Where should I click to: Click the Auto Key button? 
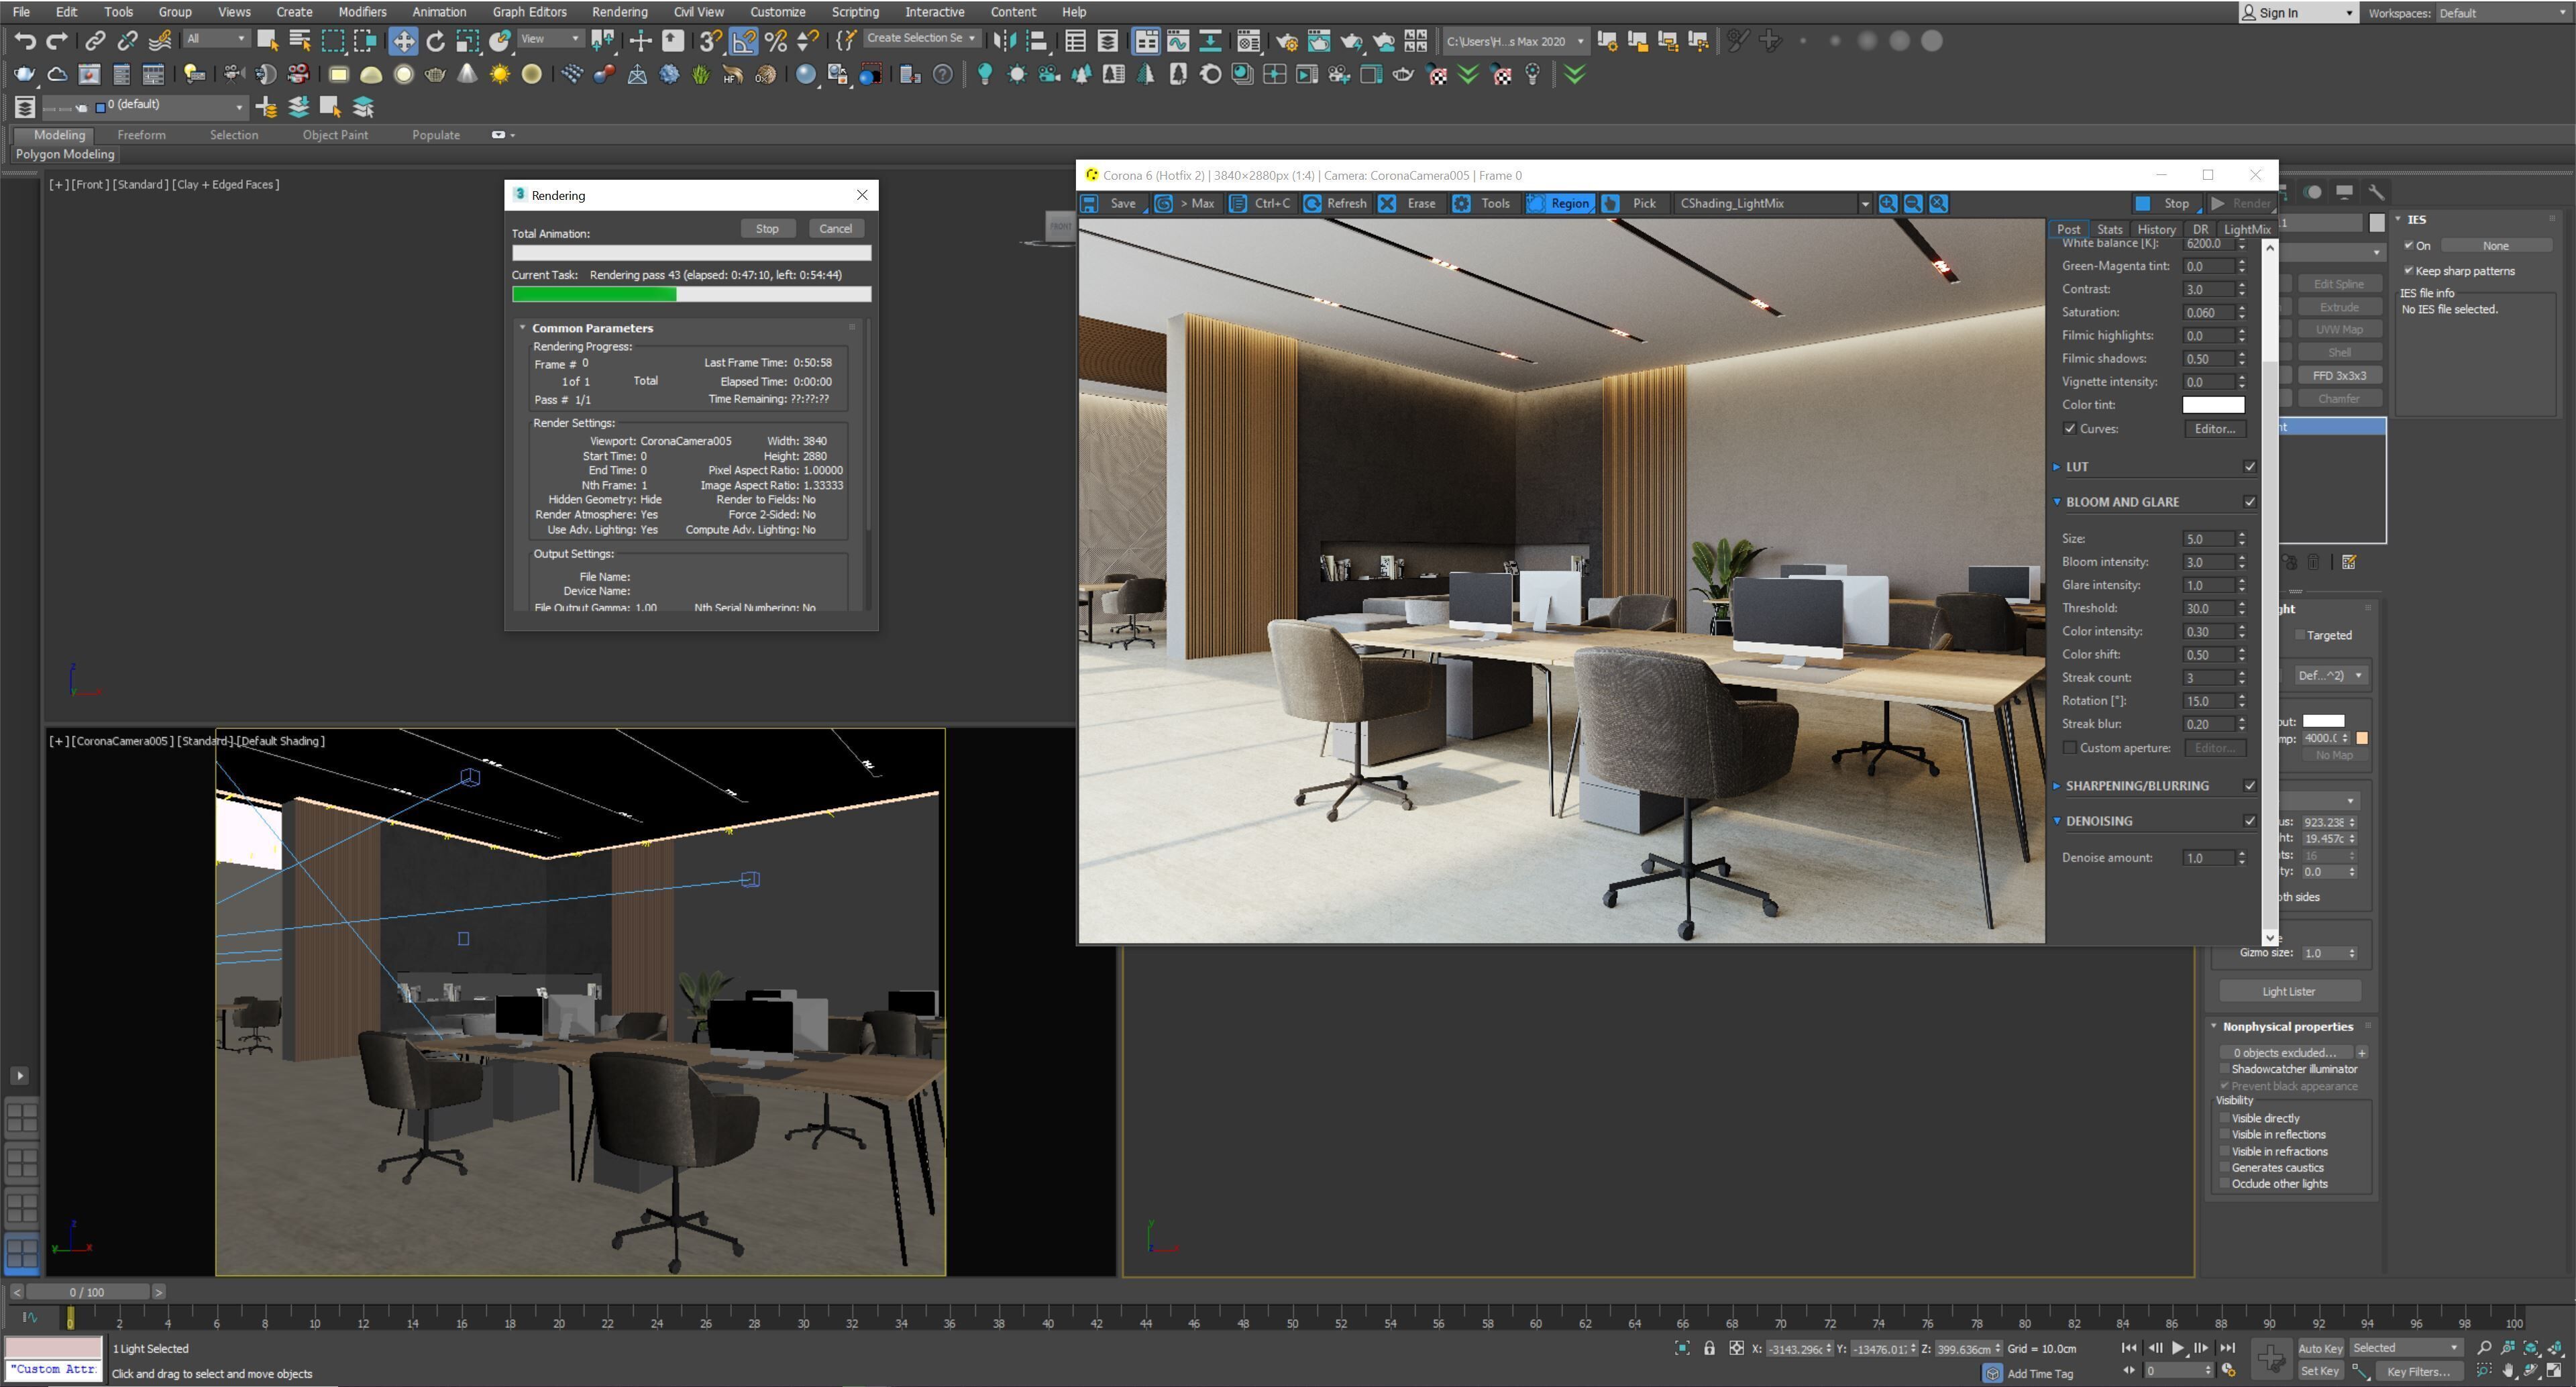pyautogui.click(x=2320, y=1348)
